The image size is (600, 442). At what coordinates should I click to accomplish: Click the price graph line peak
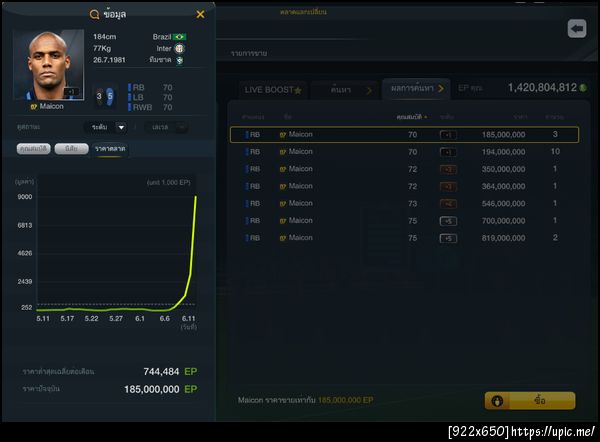click(196, 197)
